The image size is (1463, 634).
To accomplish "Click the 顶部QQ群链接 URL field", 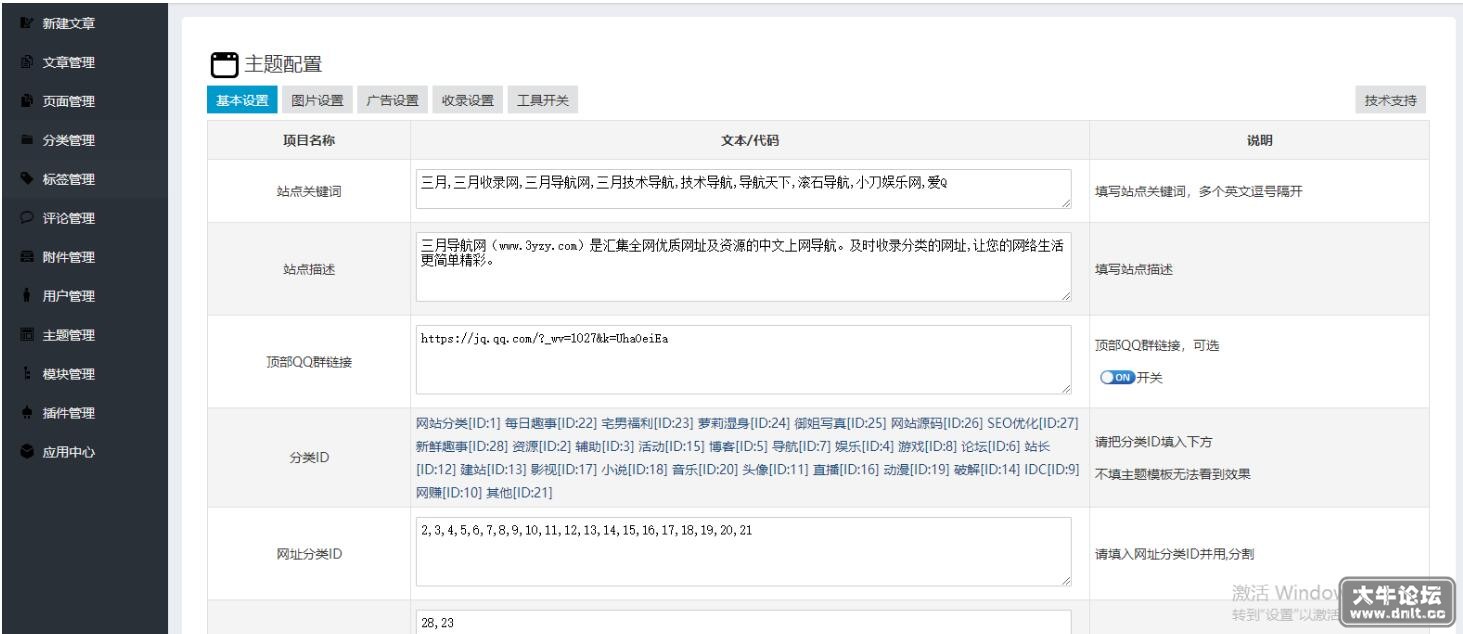I will point(743,360).
